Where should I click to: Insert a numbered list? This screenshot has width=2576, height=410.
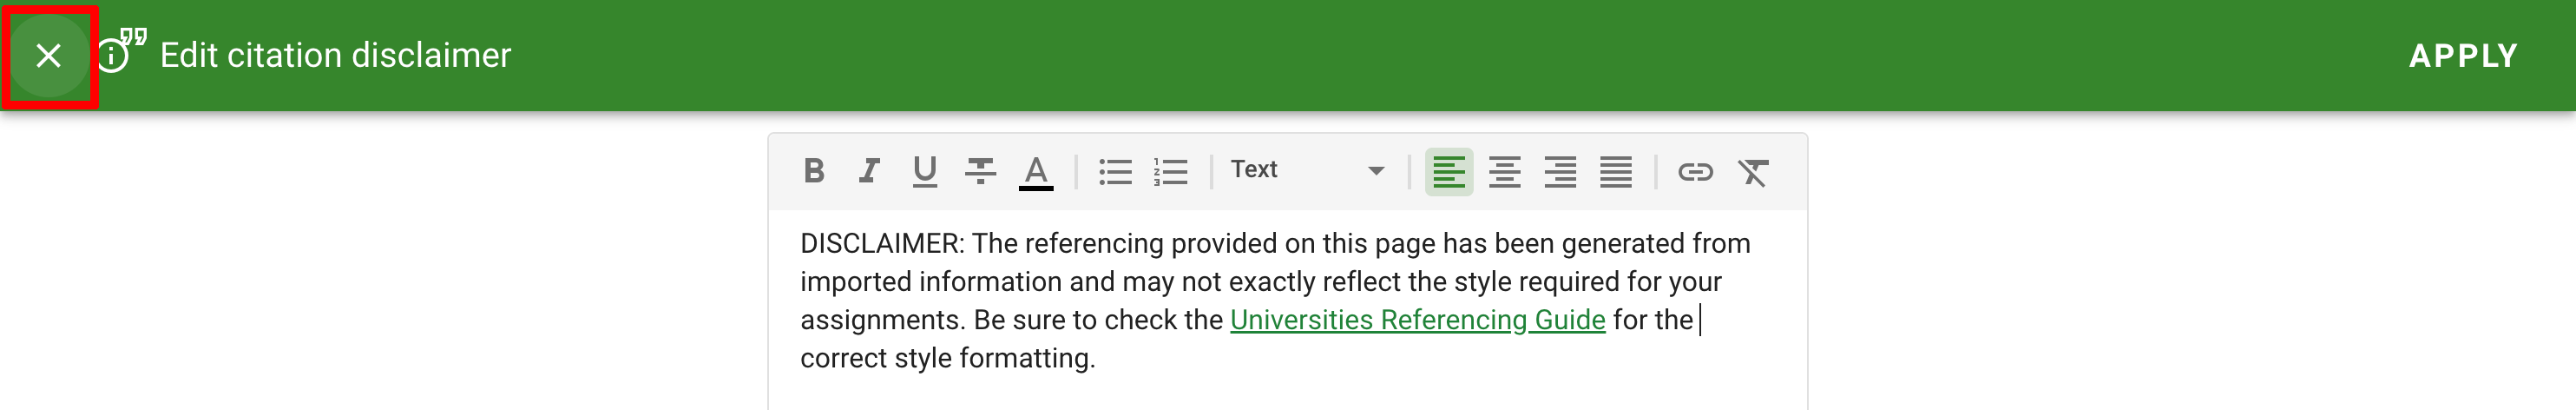[1170, 172]
